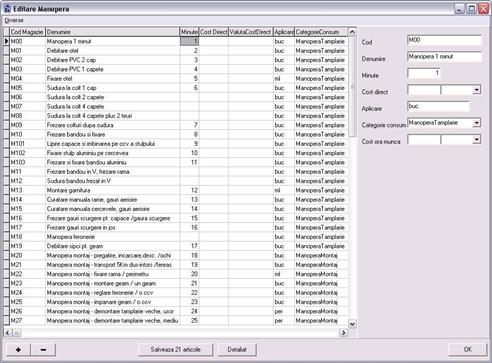Select the M25 code cell

point(27,302)
